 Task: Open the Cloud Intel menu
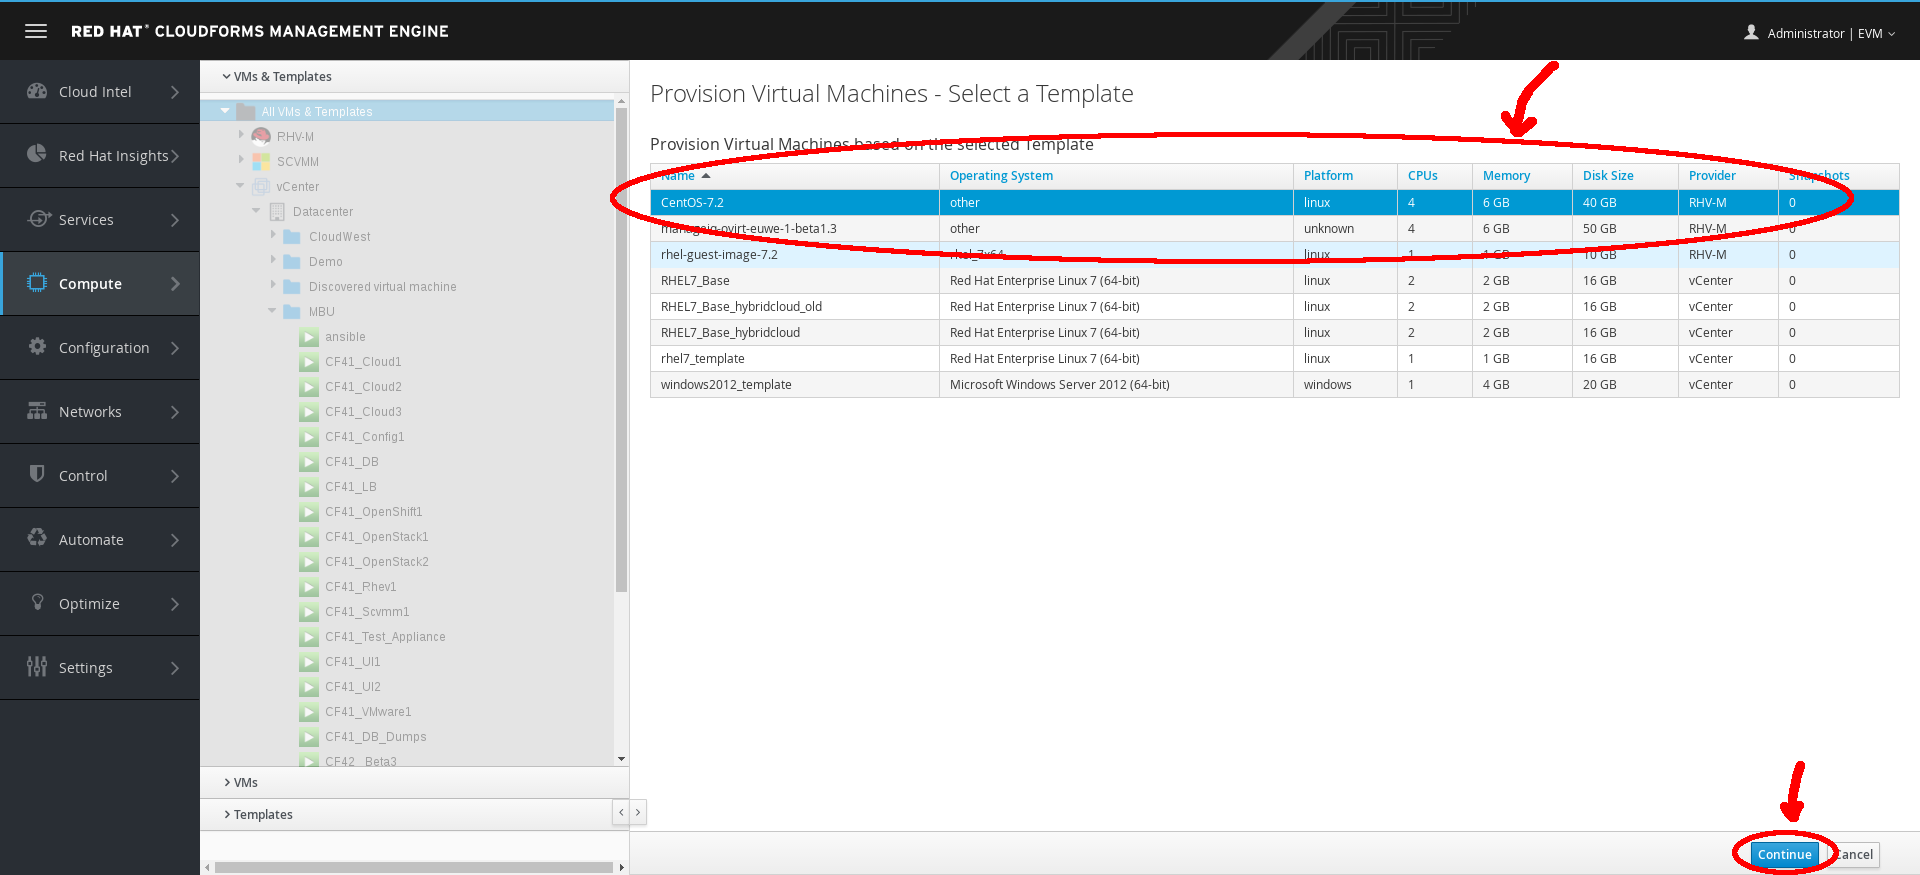(100, 92)
